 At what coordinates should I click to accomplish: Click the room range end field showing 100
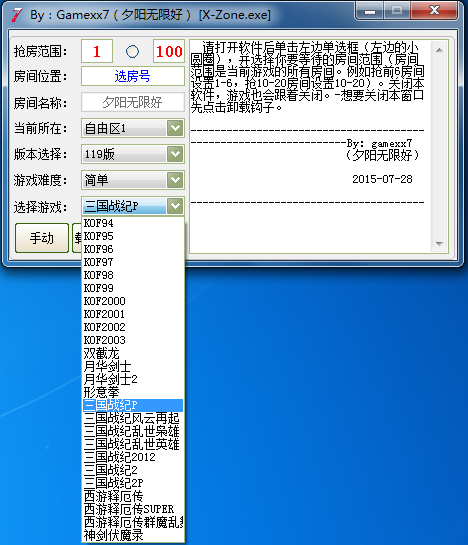[169, 51]
